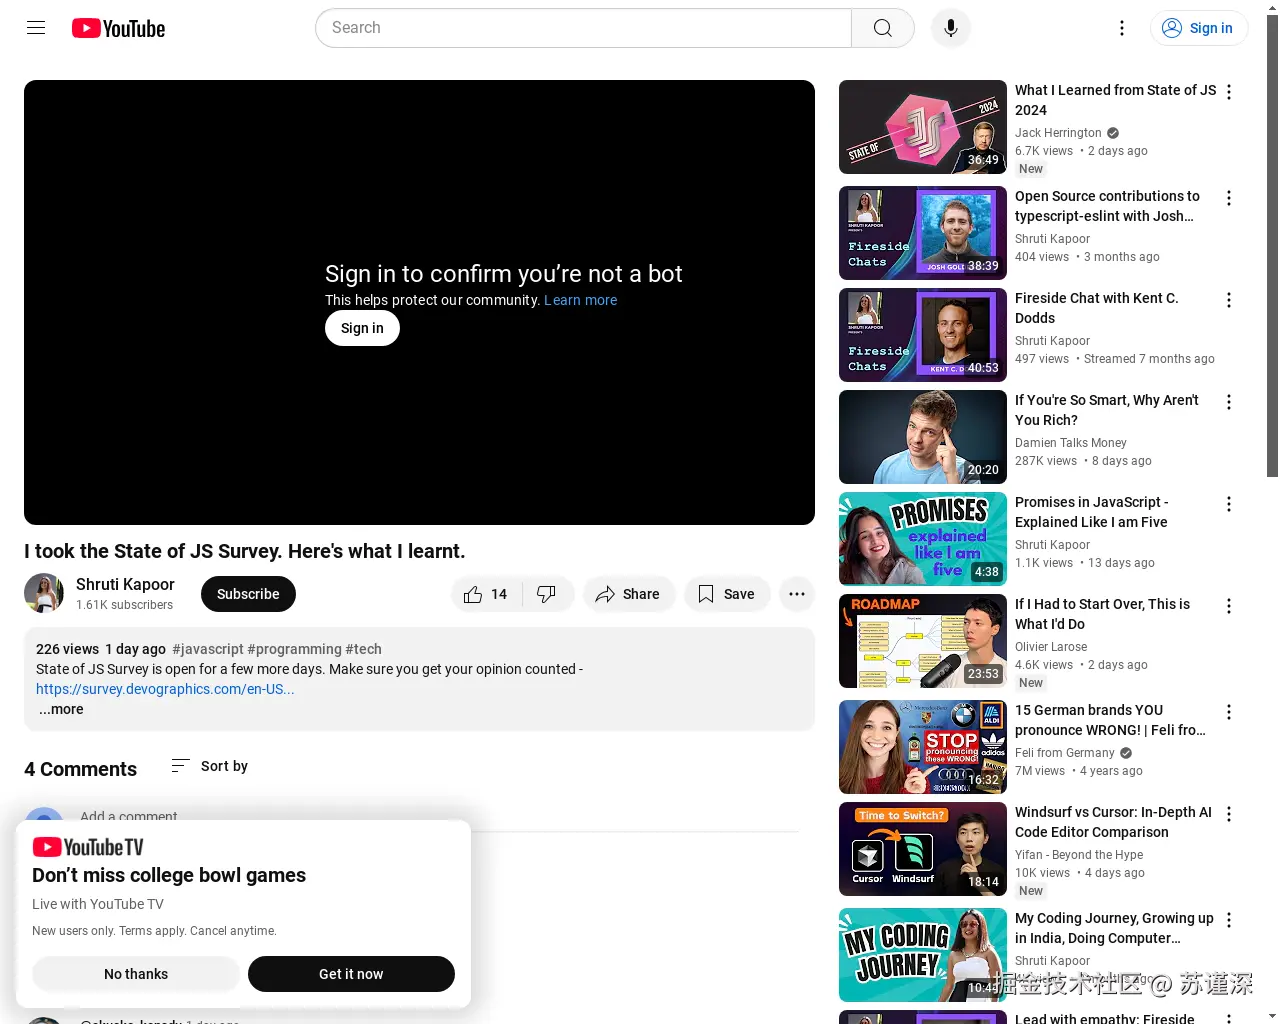Click the #programming hashtag
Viewport: 1280px width, 1024px height.
pos(294,649)
